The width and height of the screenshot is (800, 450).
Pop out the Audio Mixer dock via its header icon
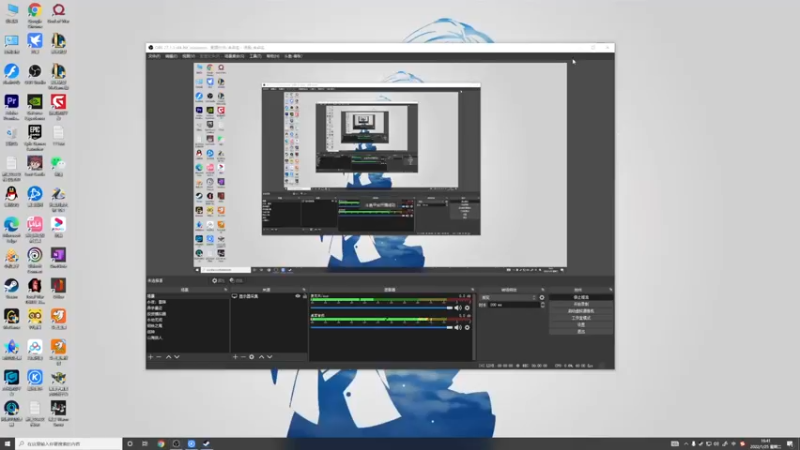[x=472, y=290]
